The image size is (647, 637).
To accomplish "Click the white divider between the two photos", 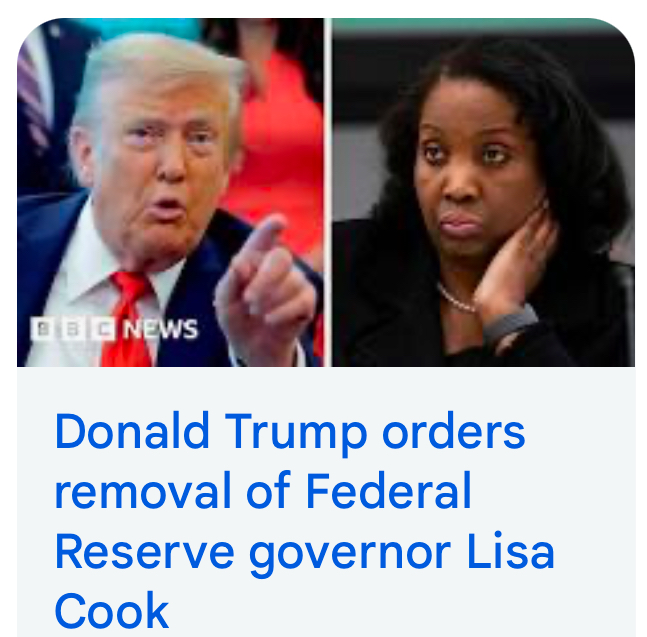I will (x=328, y=192).
